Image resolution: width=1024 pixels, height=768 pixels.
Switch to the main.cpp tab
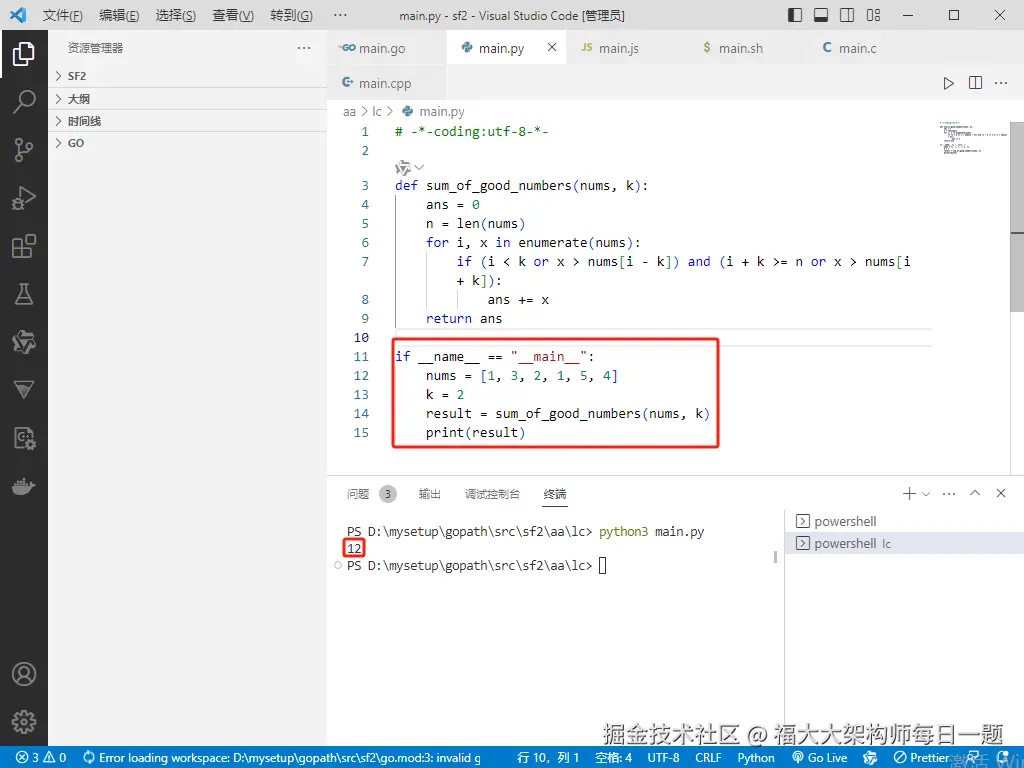coord(387,83)
